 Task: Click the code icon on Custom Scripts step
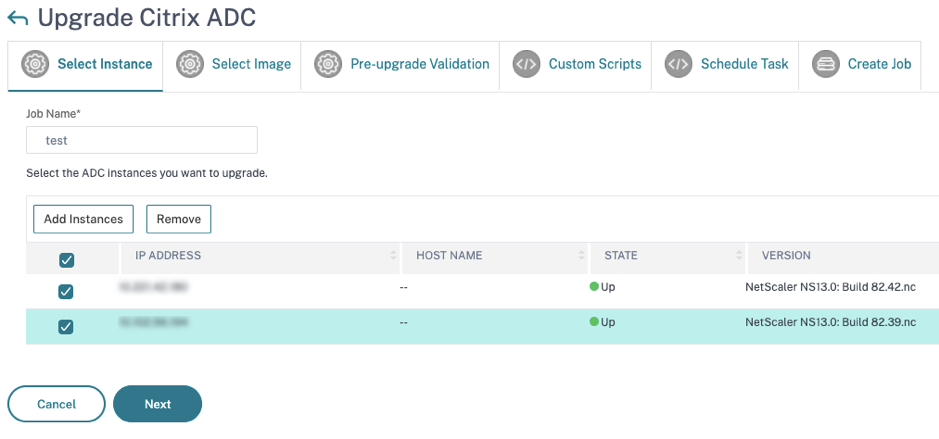526,64
